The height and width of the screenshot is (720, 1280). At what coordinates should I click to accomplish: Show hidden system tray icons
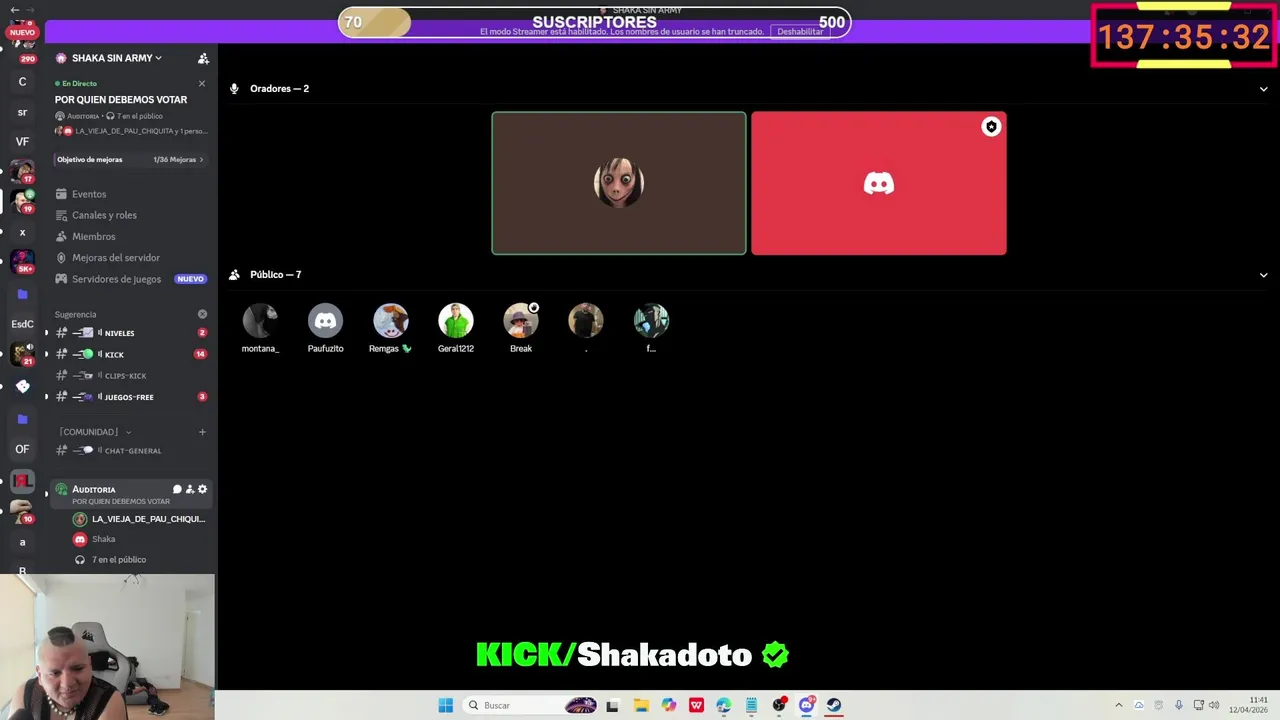1118,705
